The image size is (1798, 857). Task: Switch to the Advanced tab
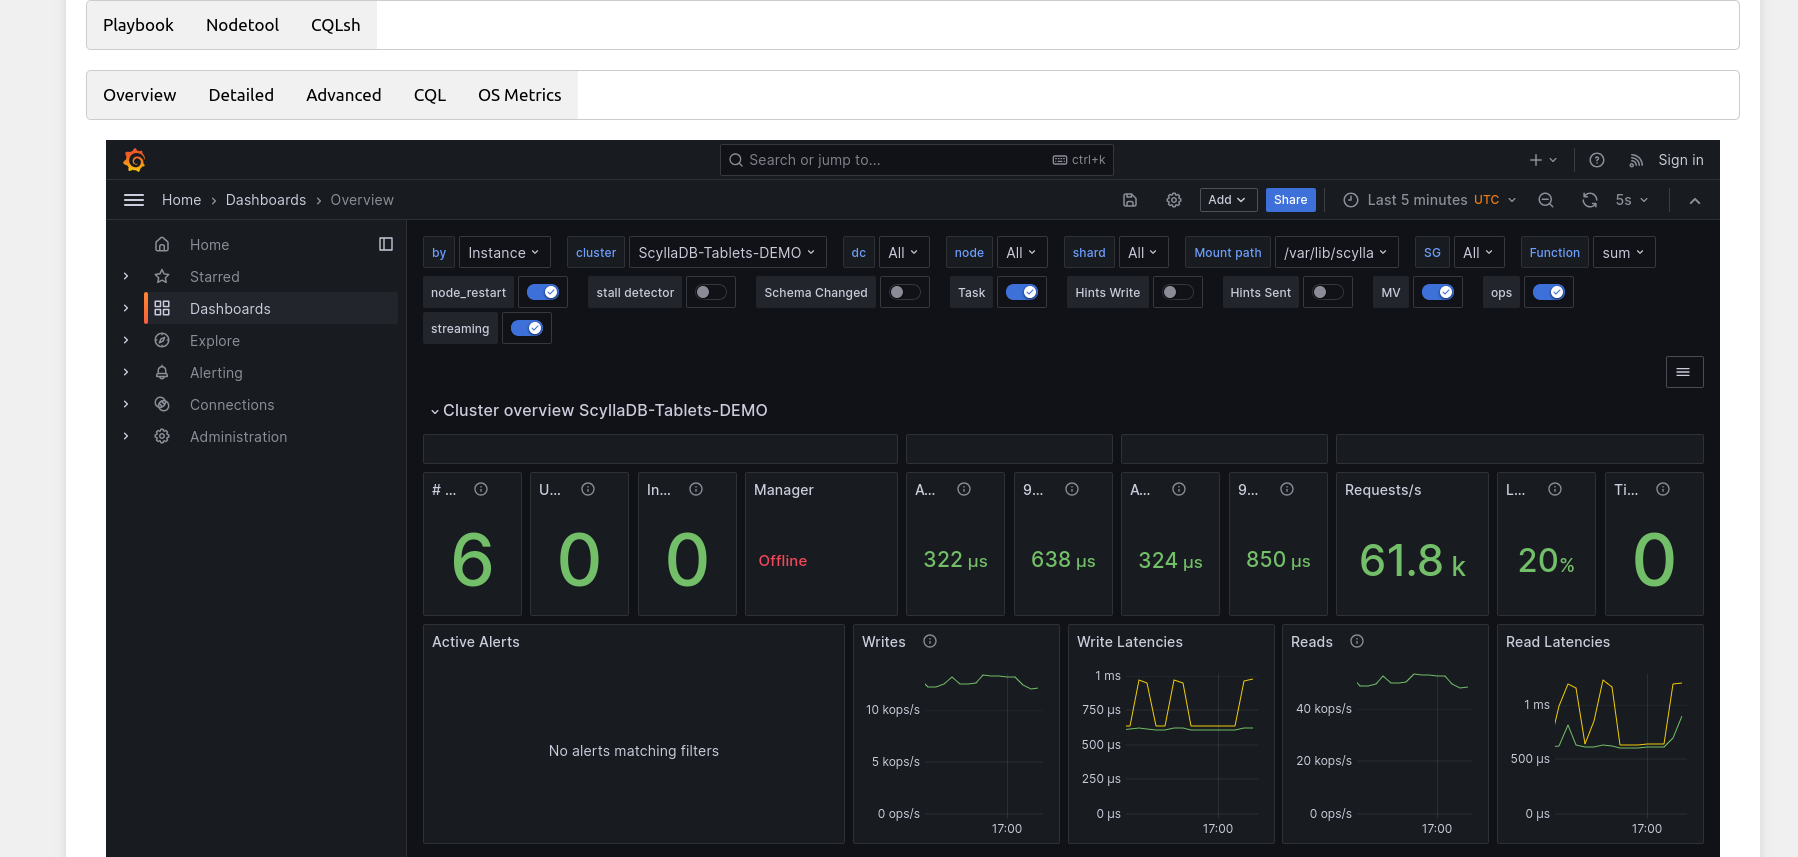tap(344, 95)
